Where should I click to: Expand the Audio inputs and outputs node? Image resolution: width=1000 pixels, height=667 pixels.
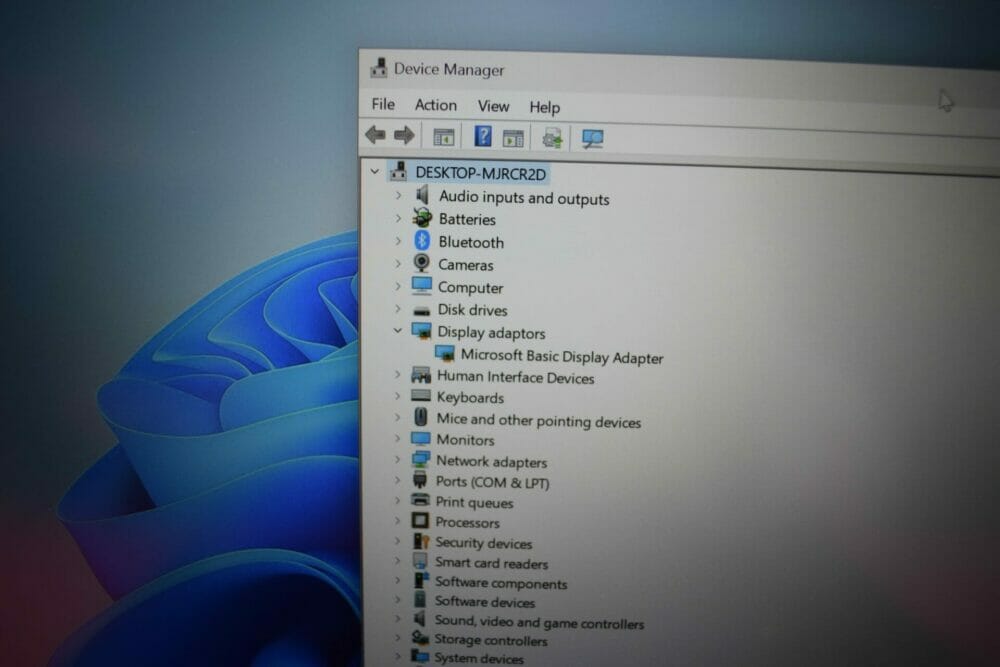click(x=398, y=195)
